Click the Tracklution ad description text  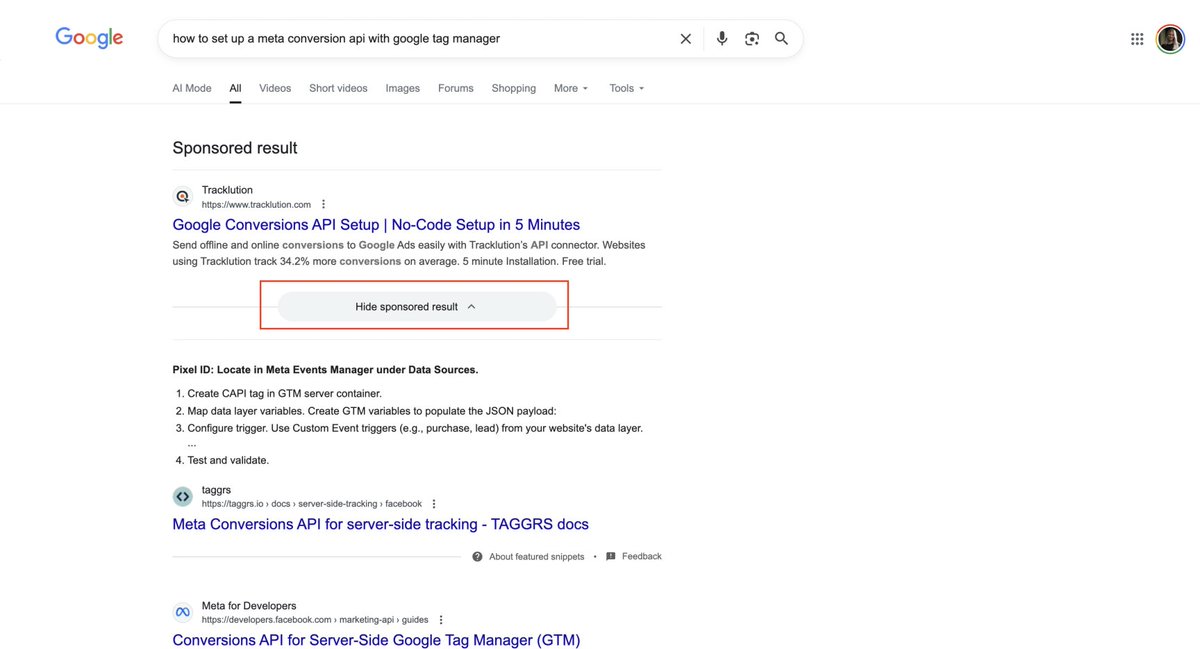coord(409,253)
